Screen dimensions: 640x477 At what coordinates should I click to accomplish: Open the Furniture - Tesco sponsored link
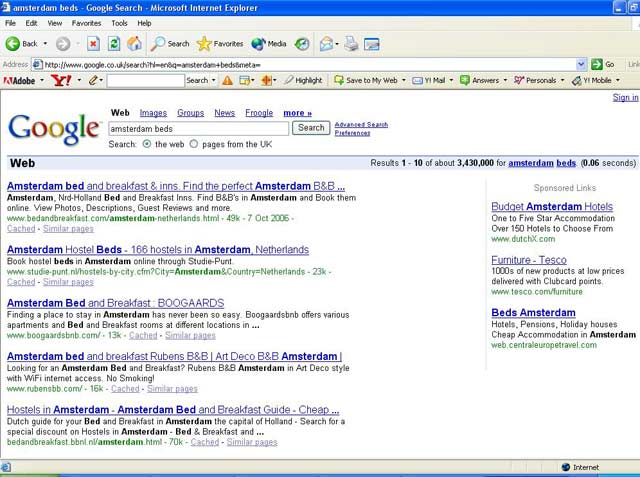tap(529, 260)
